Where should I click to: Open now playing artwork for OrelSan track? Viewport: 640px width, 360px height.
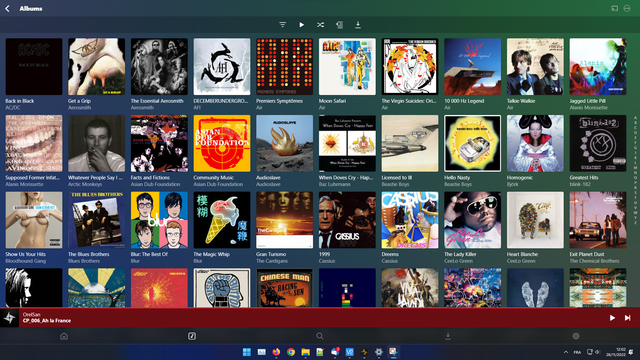[x=9, y=318]
